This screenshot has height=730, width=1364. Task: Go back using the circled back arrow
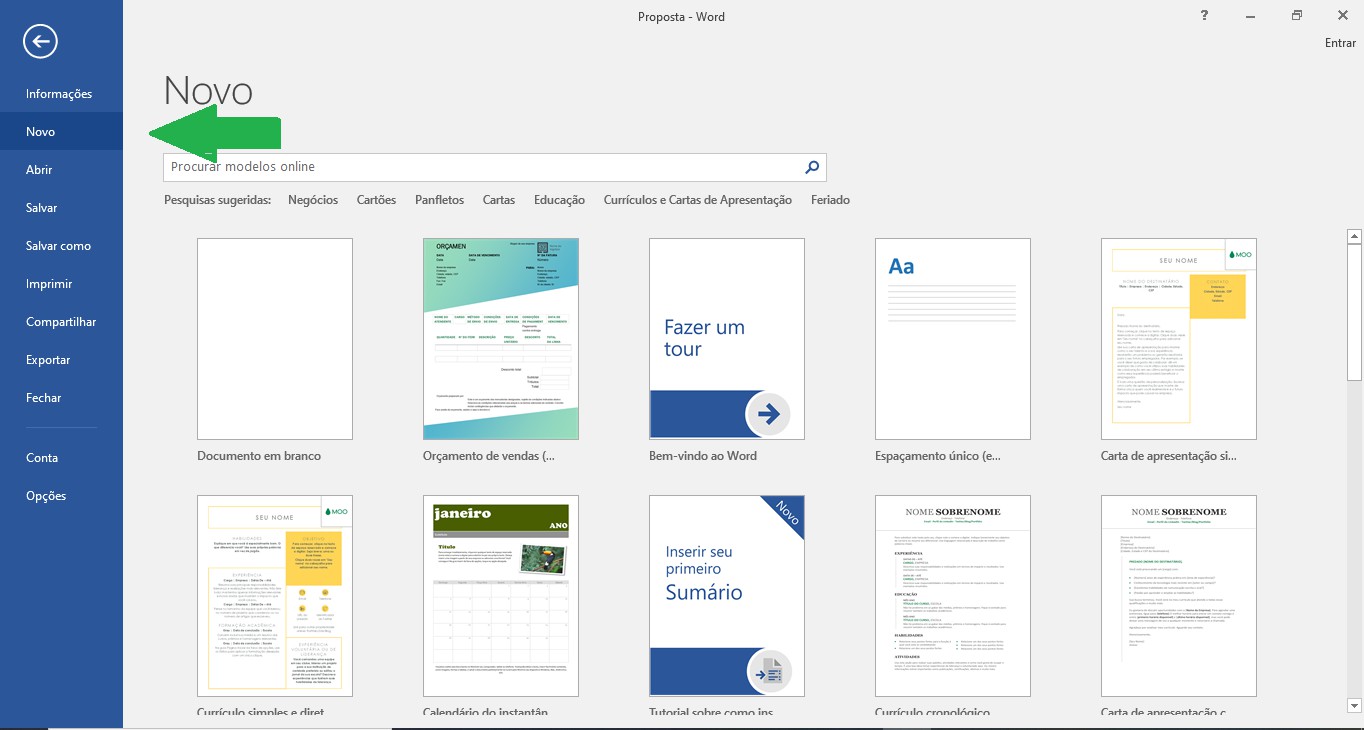[41, 41]
